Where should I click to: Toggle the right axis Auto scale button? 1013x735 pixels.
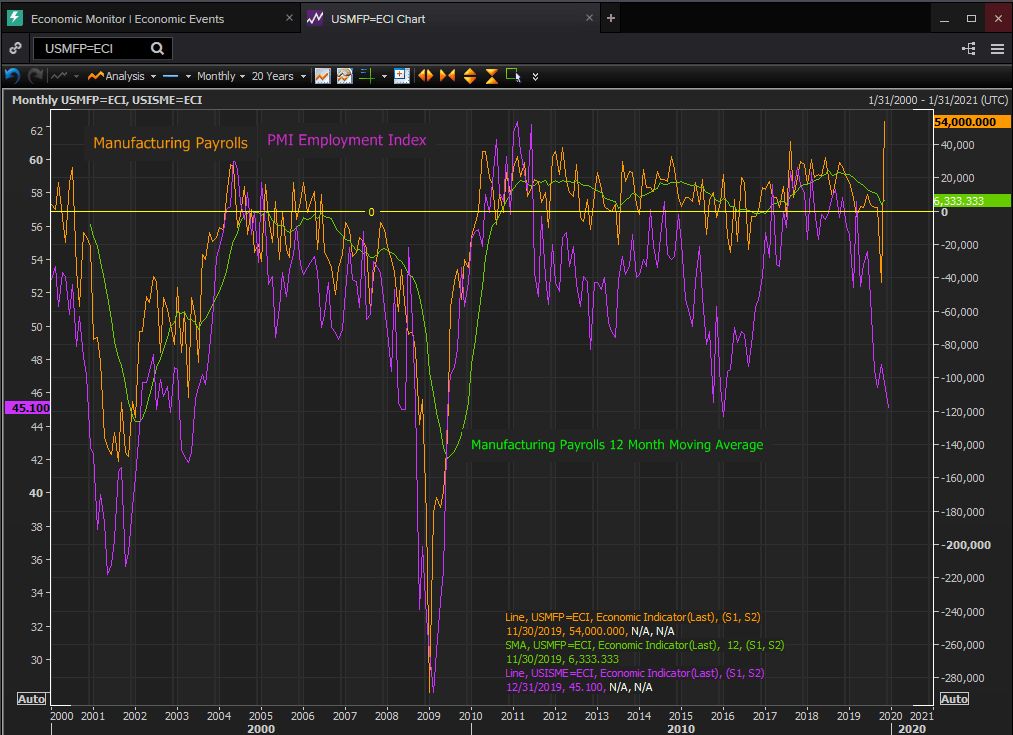[x=954, y=698]
